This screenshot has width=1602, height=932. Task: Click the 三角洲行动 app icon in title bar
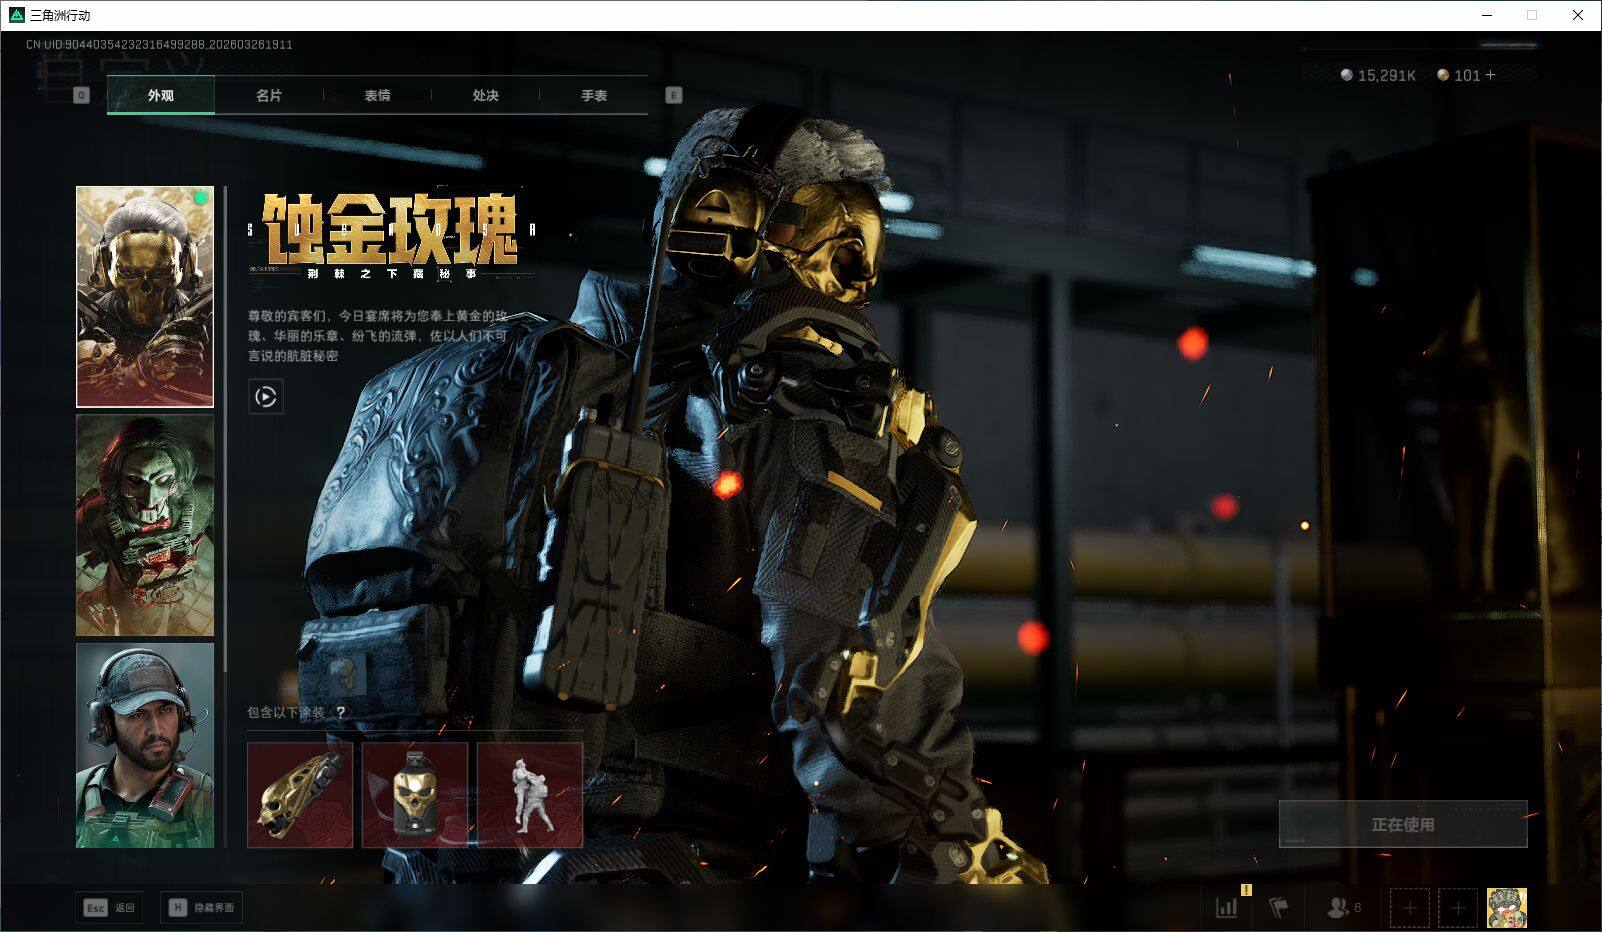(x=17, y=15)
